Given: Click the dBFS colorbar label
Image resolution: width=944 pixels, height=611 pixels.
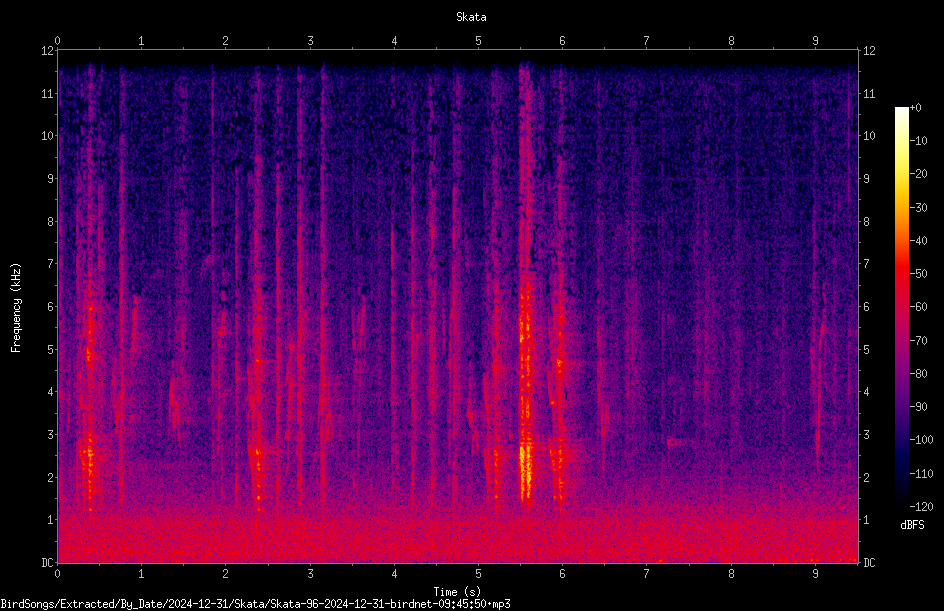Looking at the screenshot, I should point(912,525).
